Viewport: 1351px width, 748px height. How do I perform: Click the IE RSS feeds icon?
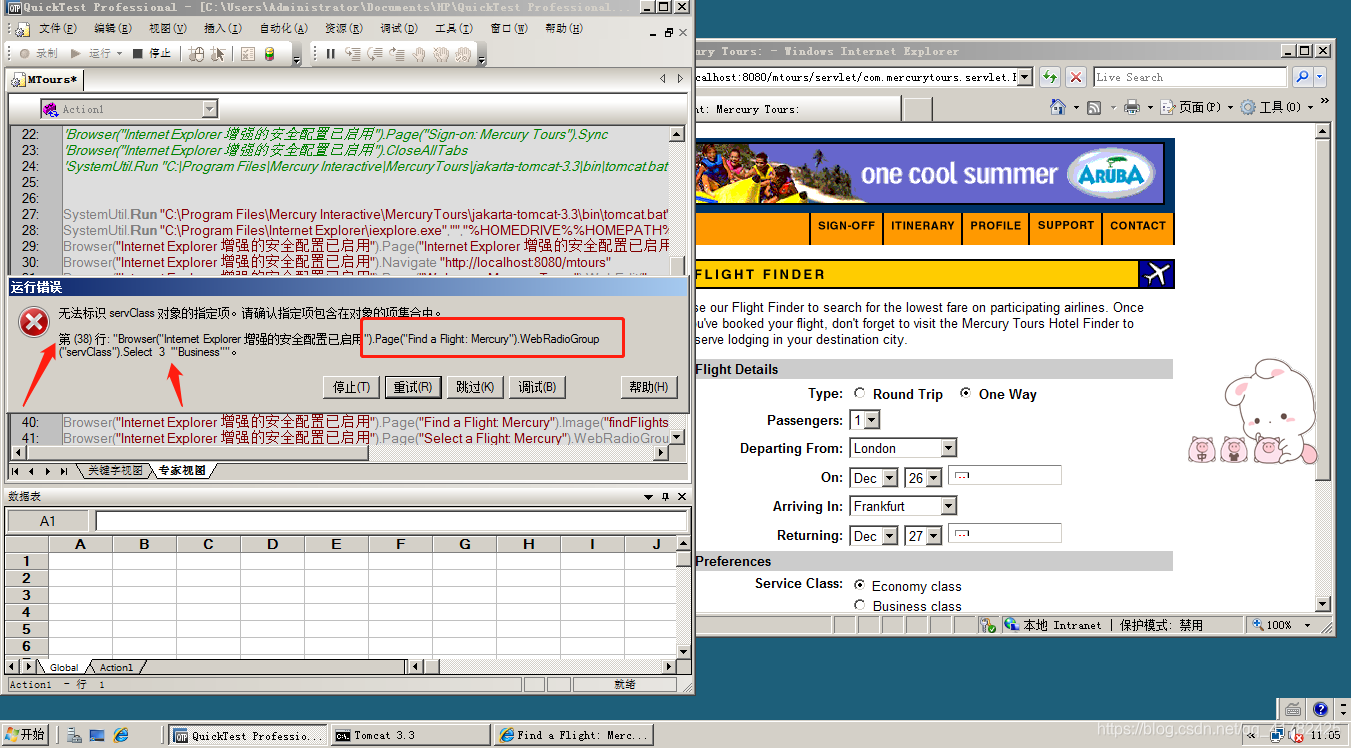point(1094,107)
